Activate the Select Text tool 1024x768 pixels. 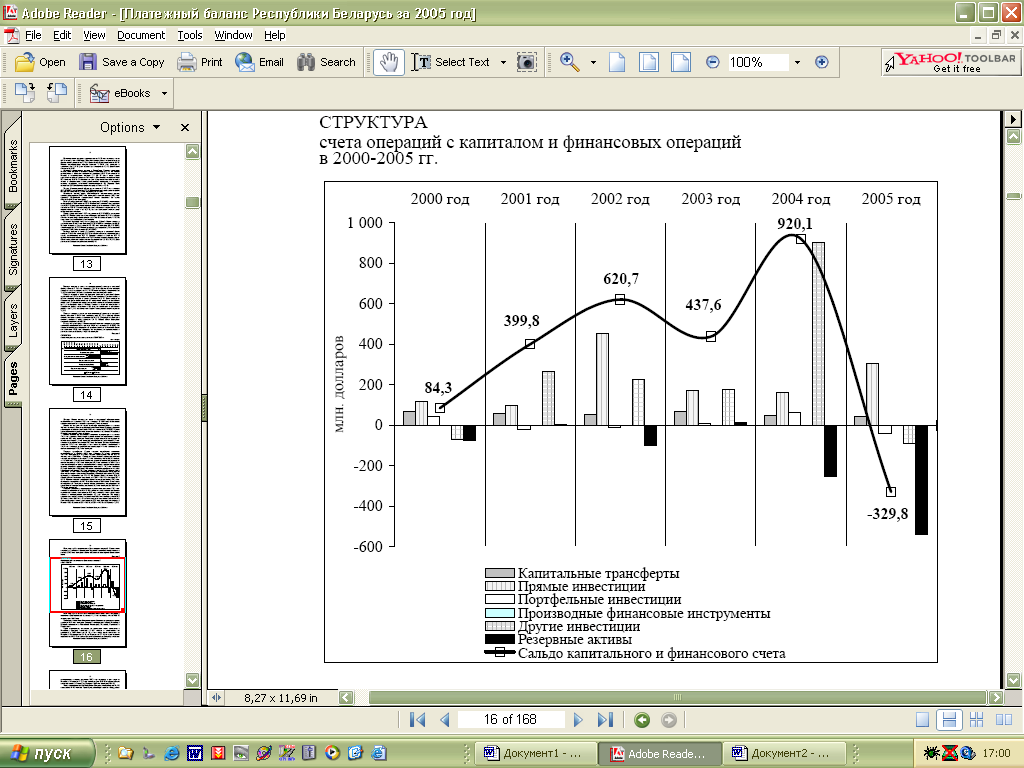[x=451, y=62]
